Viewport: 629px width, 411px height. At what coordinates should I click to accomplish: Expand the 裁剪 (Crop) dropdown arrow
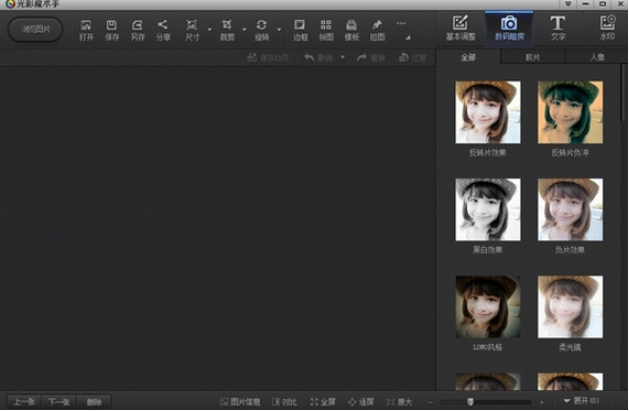(244, 27)
